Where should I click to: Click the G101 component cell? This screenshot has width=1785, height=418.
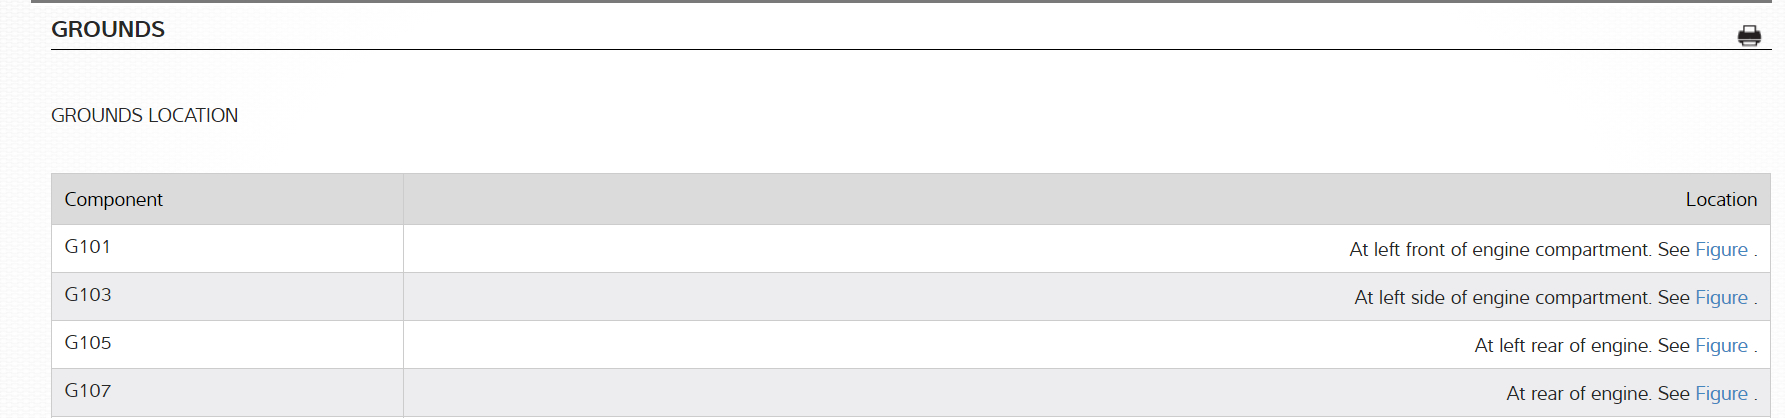coord(88,247)
